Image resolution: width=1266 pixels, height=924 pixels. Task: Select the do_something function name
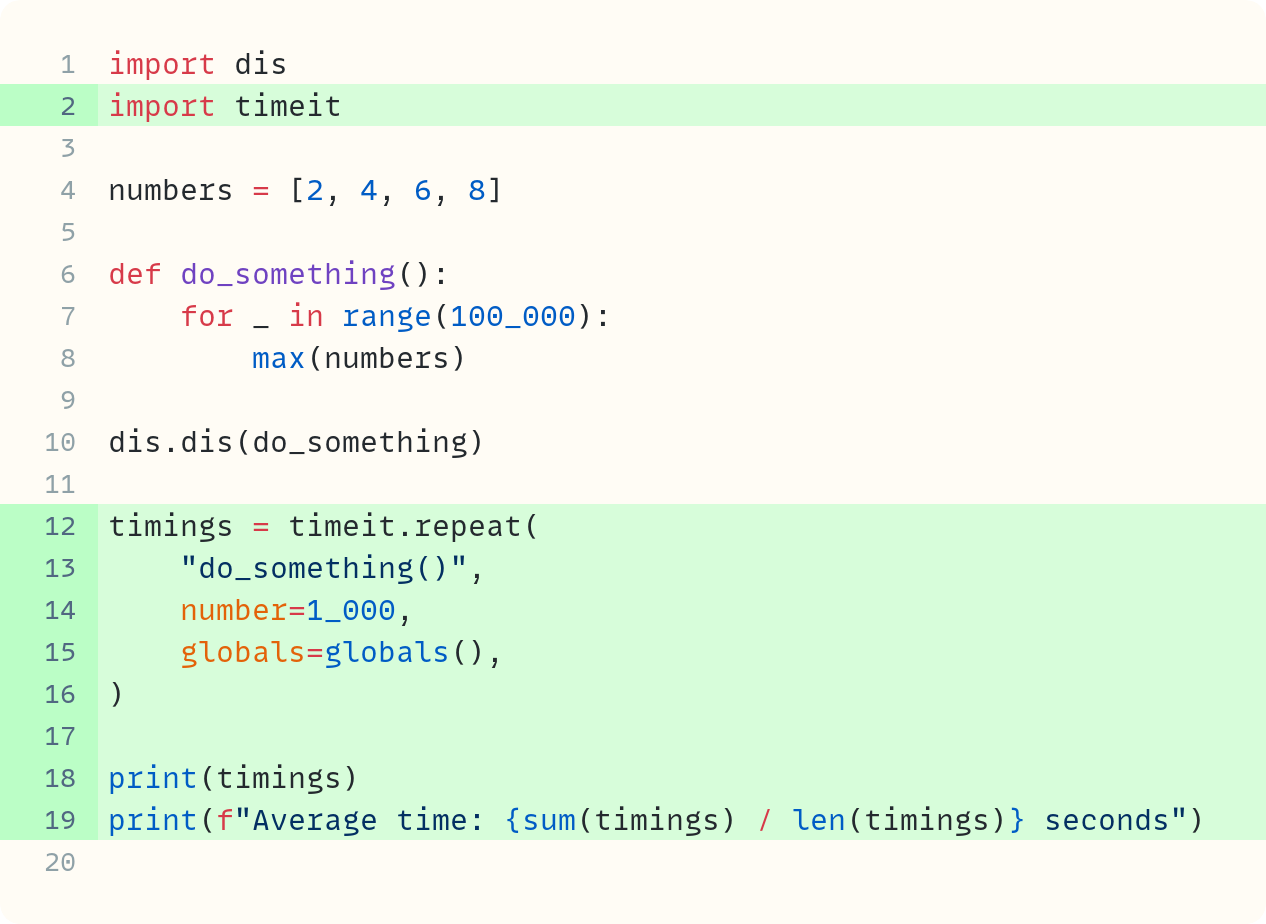coord(286,274)
